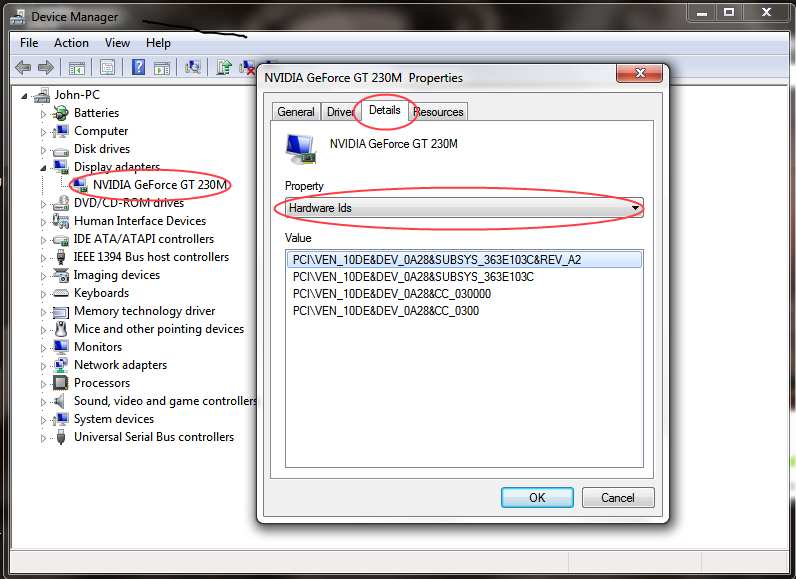Screen dimensions: 796x579
Task: Click the display adapter icon inside the Properties dialog
Action: click(302, 149)
